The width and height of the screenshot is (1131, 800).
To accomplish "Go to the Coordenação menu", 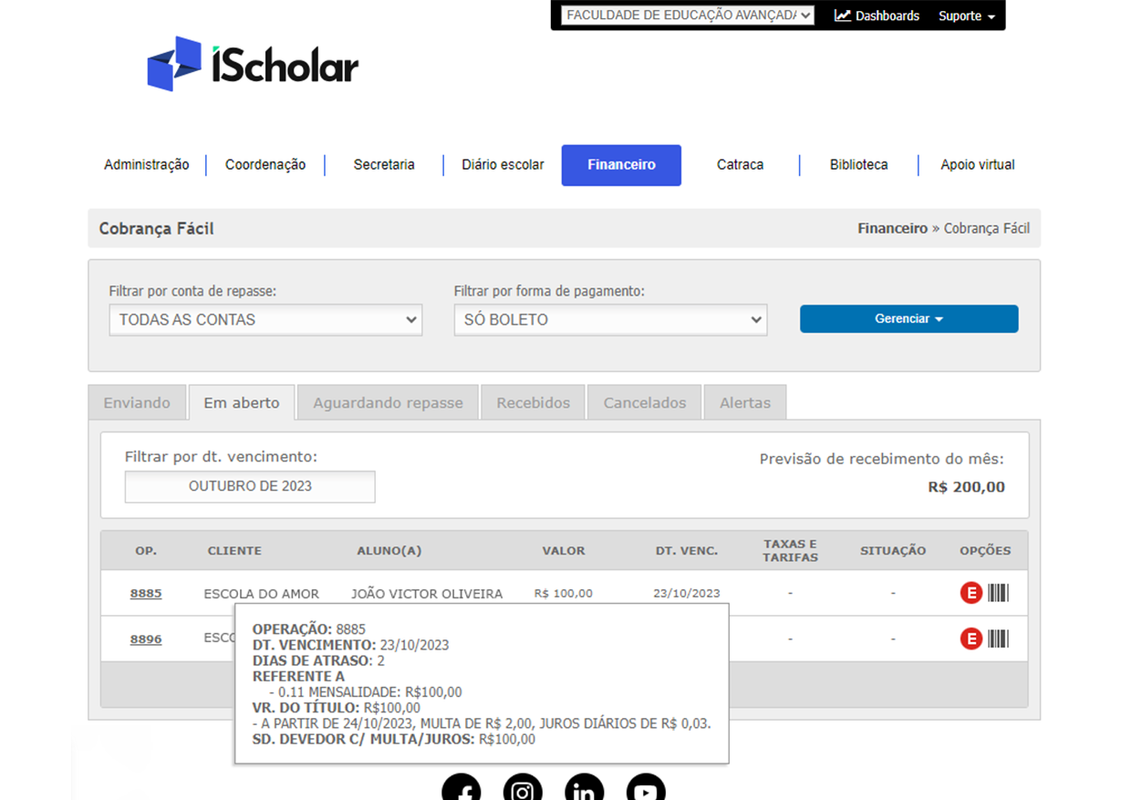I will pyautogui.click(x=265, y=164).
